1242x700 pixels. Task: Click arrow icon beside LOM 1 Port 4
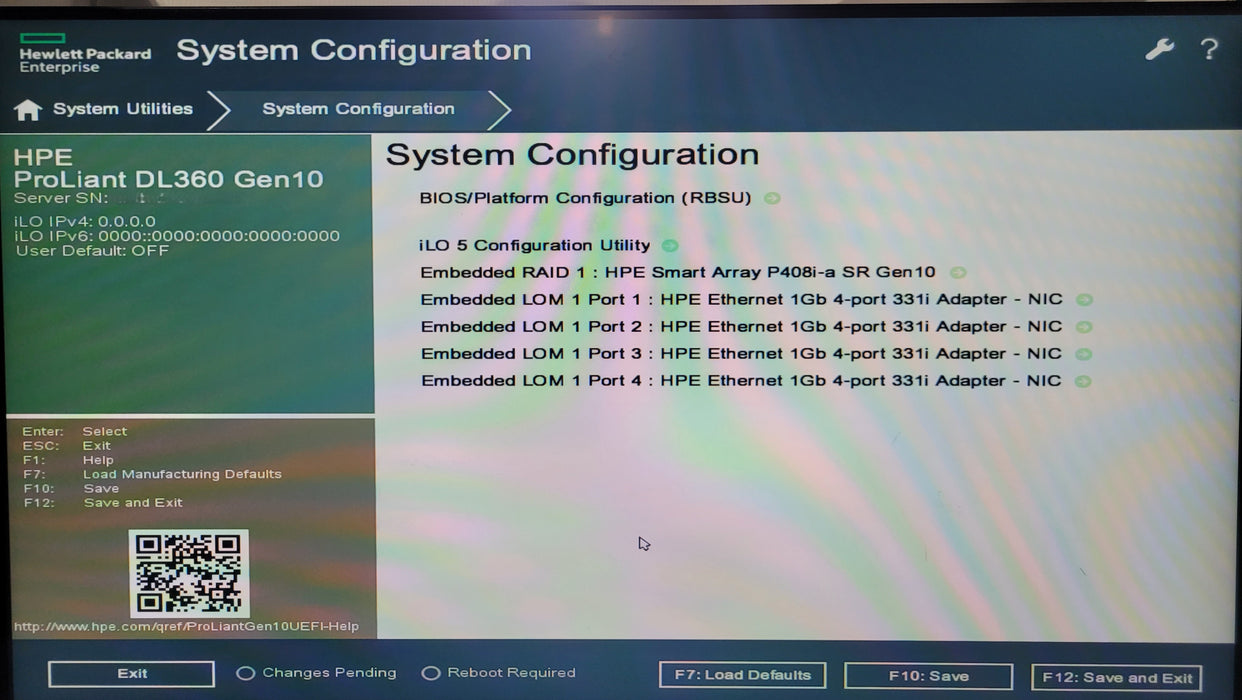tap(1084, 381)
